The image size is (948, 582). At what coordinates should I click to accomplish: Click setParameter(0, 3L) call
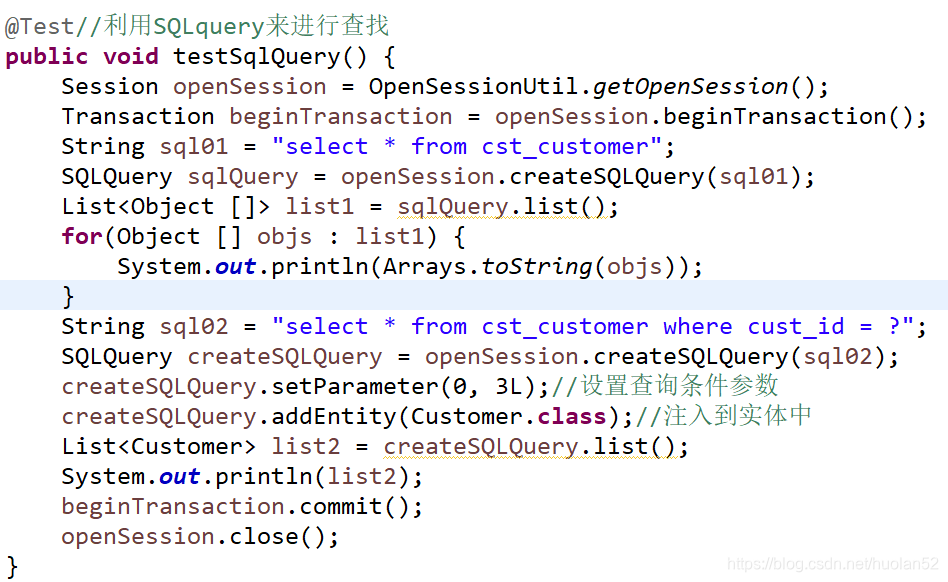403,387
